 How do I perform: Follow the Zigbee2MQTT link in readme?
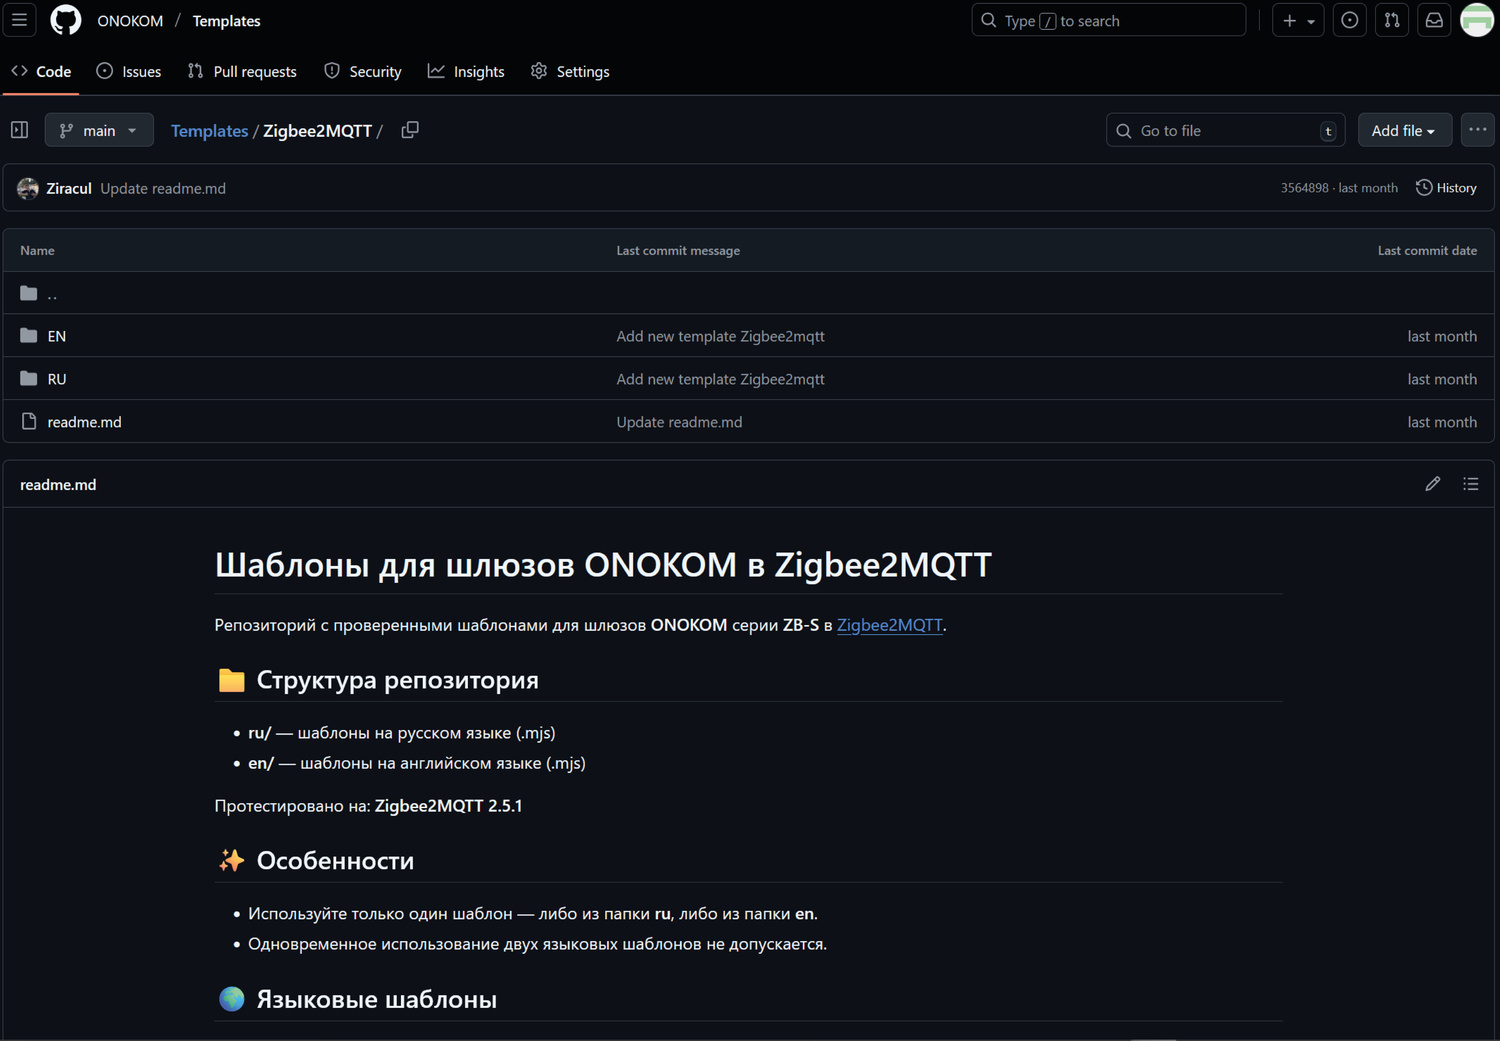(x=889, y=625)
